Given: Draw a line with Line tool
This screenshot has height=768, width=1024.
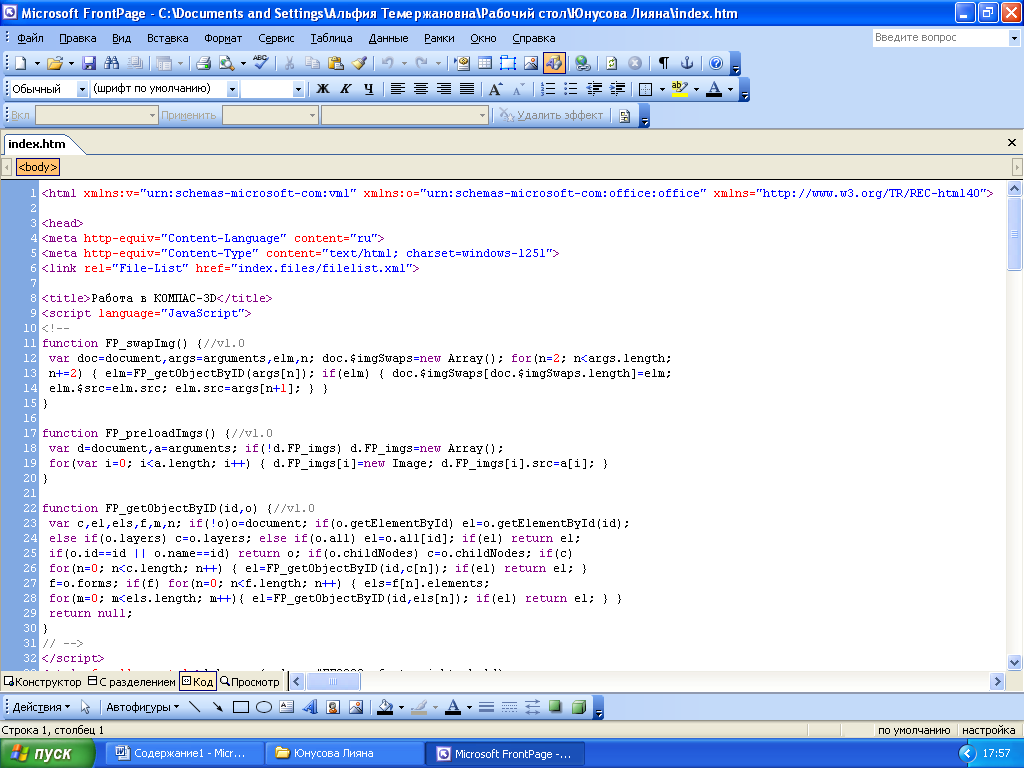Looking at the screenshot, I should [194, 707].
